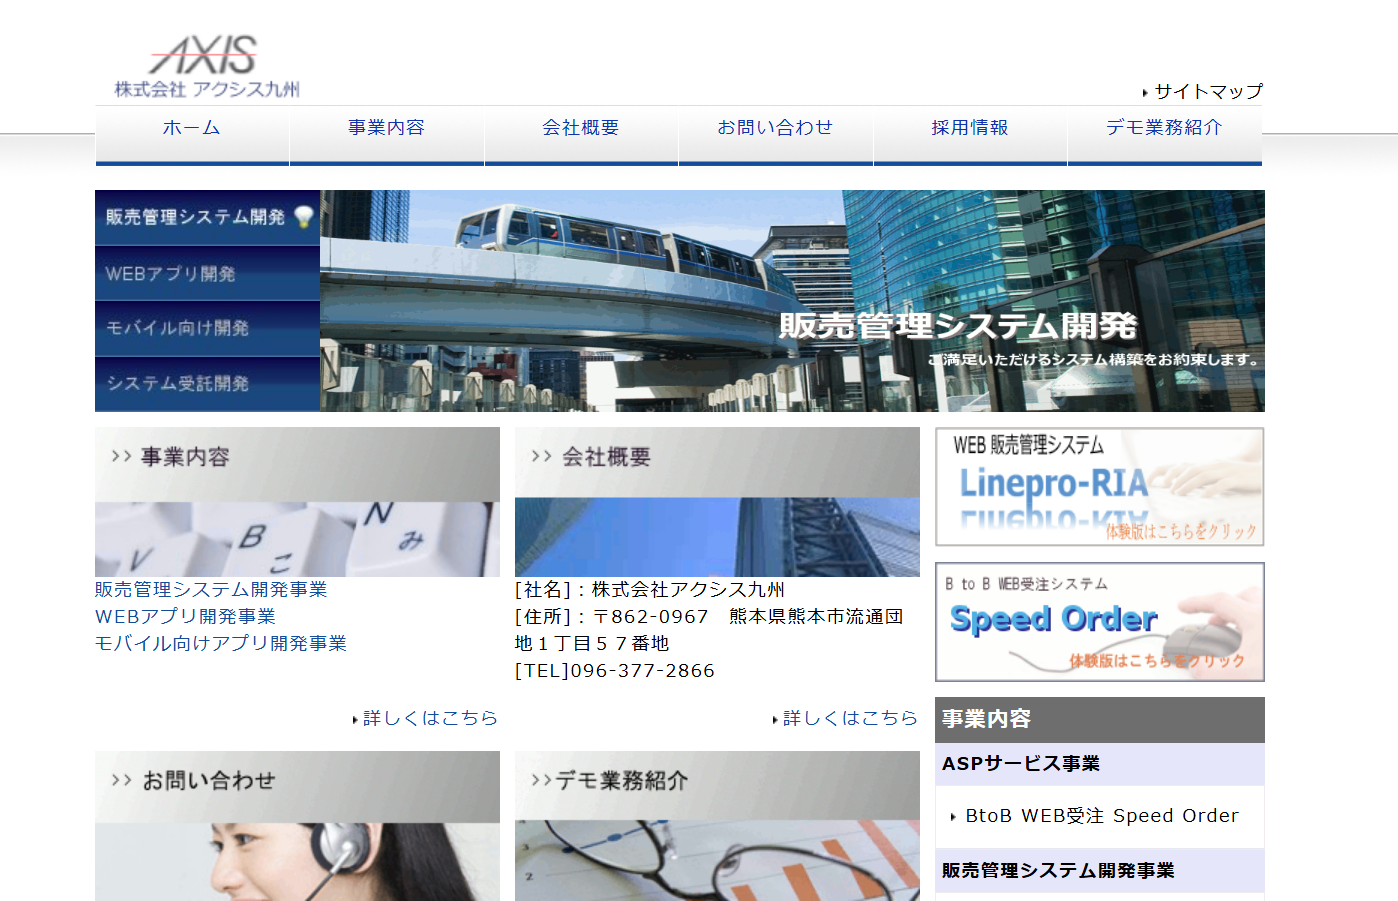
Task: Open システム受託開発 from side navigation
Action: pyautogui.click(x=200, y=382)
